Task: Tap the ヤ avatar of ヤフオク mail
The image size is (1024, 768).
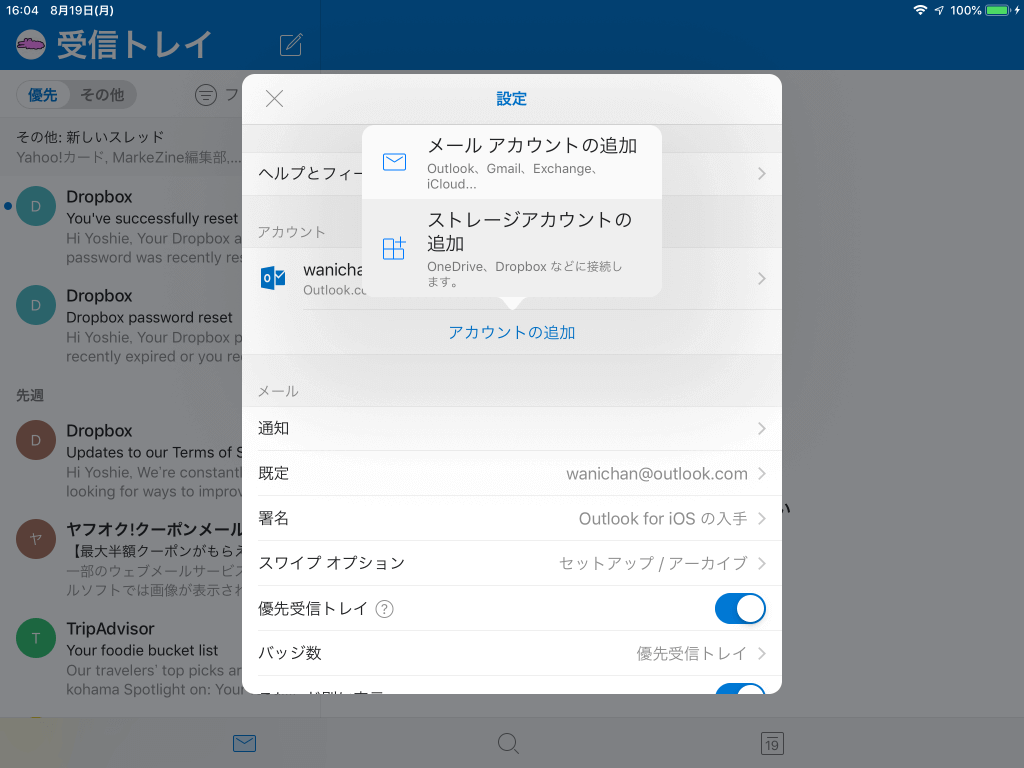Action: [x=35, y=539]
